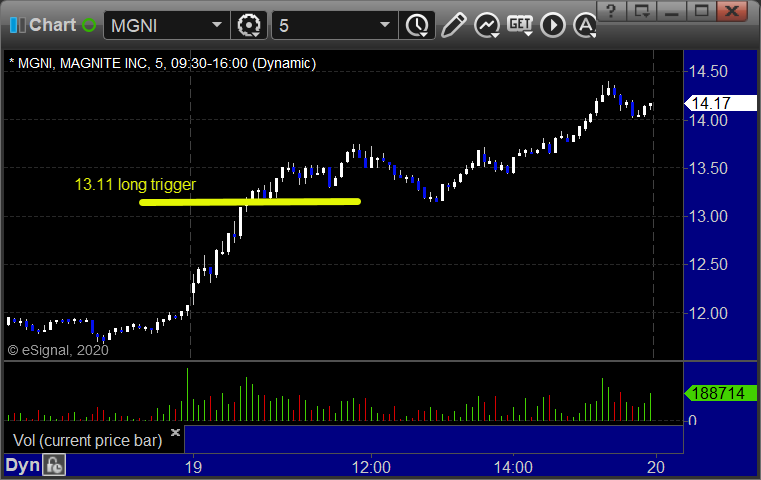Click the circled A alerts icon
Viewport: 761px width, 480px height.
pos(585,25)
